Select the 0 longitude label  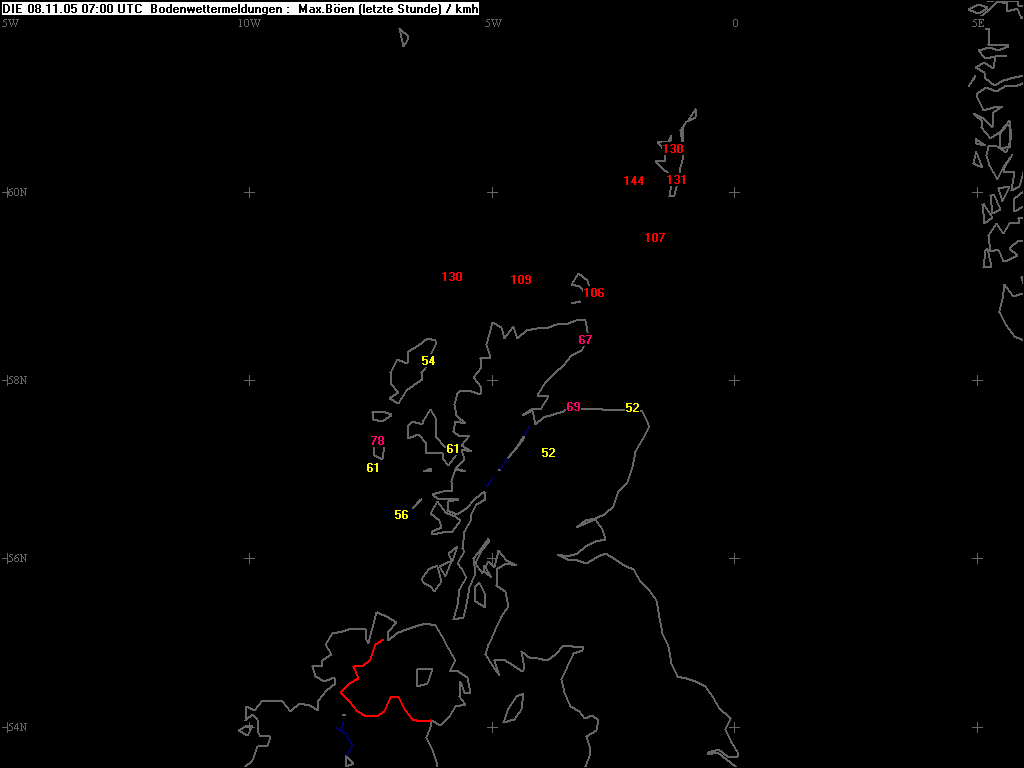coord(735,23)
